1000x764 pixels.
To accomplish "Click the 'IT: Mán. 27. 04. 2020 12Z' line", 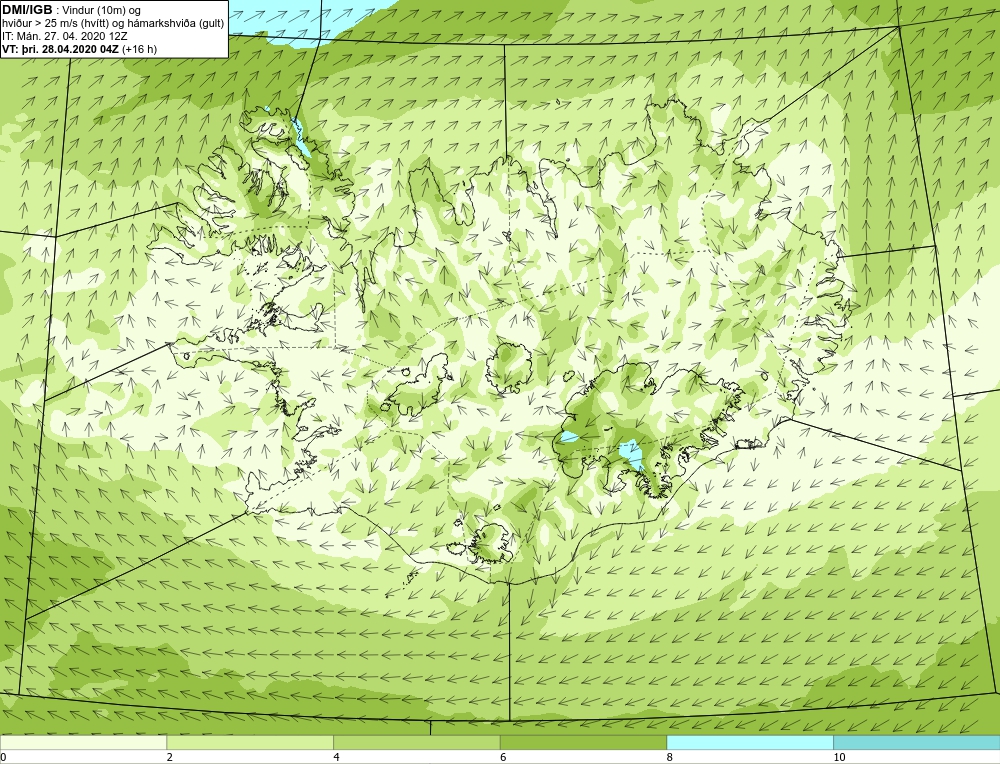I will [x=66, y=36].
